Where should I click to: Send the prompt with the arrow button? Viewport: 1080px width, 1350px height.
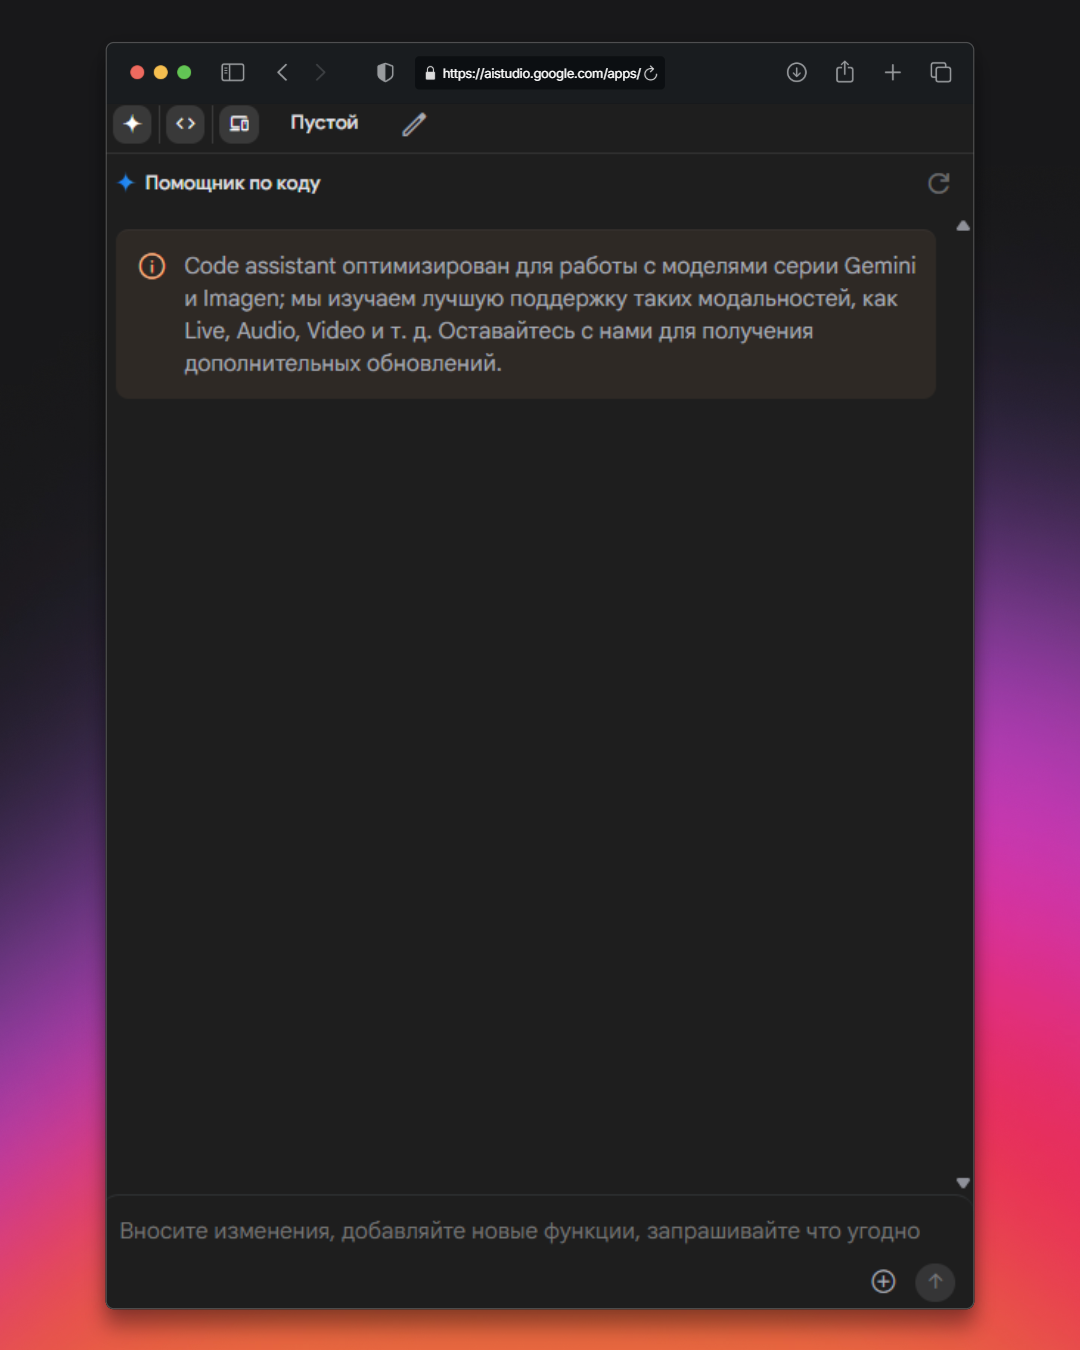[935, 1281]
